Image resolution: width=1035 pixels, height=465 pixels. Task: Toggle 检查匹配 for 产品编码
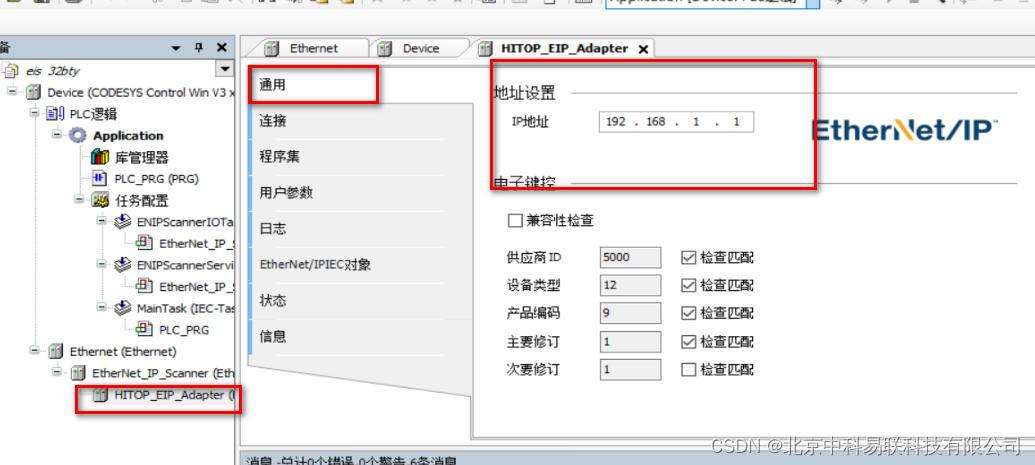click(688, 313)
